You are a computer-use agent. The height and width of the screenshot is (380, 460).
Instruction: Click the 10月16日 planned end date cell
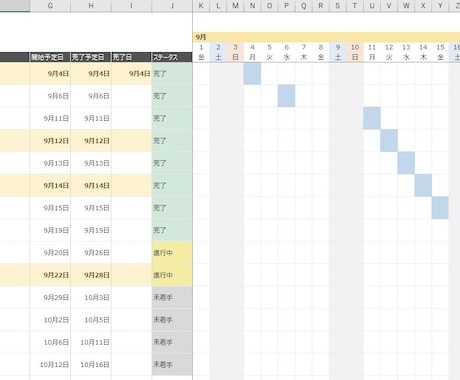tap(91, 365)
